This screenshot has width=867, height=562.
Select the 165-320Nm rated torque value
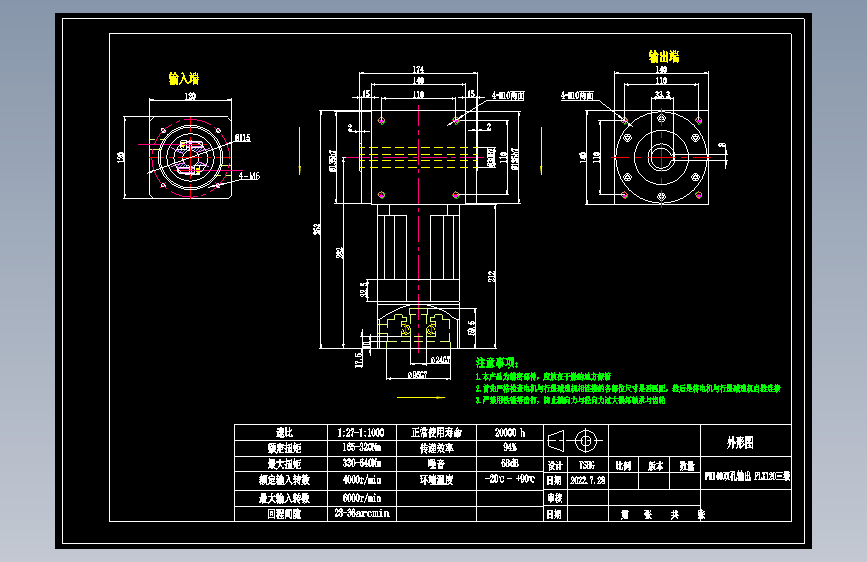361,447
